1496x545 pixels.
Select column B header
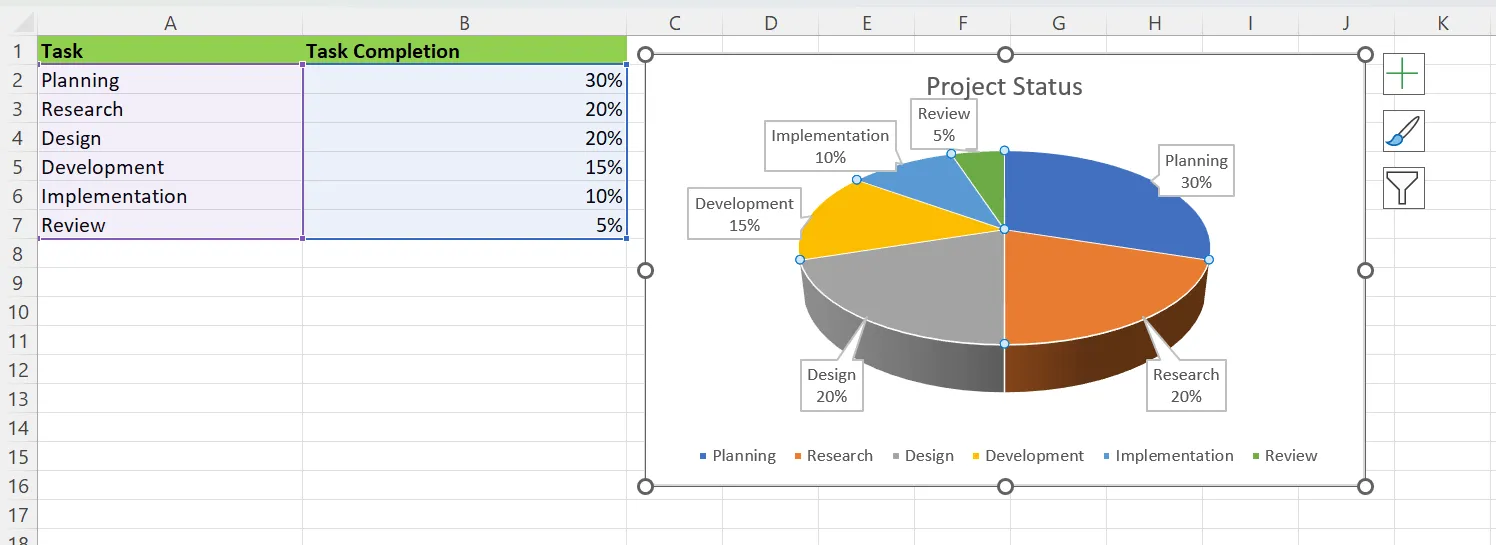click(x=465, y=22)
